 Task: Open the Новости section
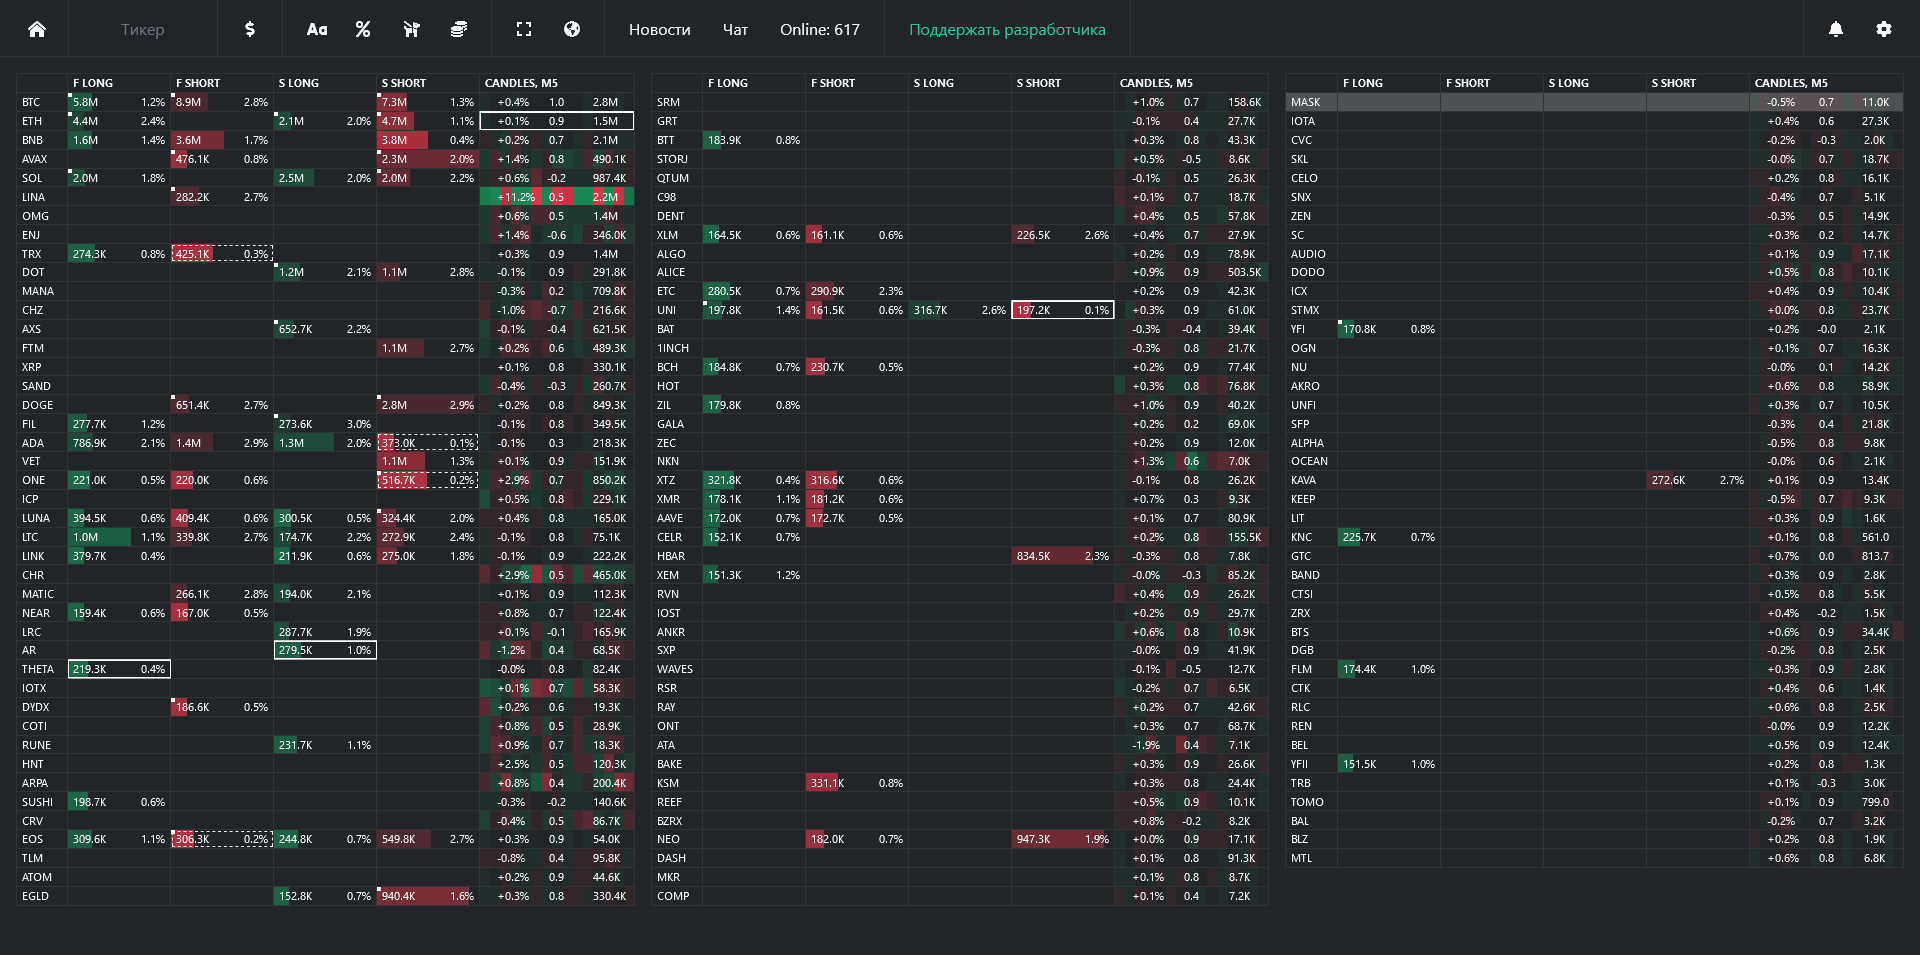tap(660, 29)
